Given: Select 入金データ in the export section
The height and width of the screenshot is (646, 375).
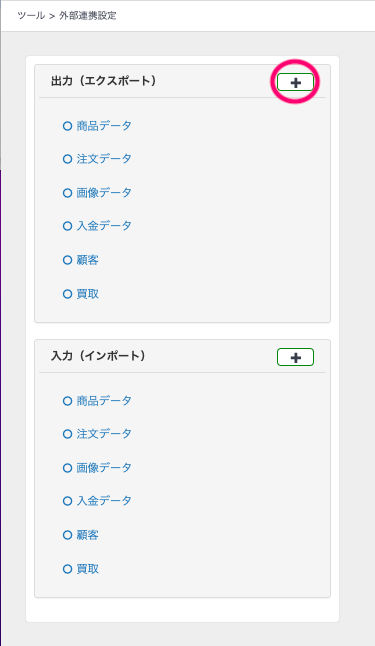Looking at the screenshot, I should click(x=104, y=226).
